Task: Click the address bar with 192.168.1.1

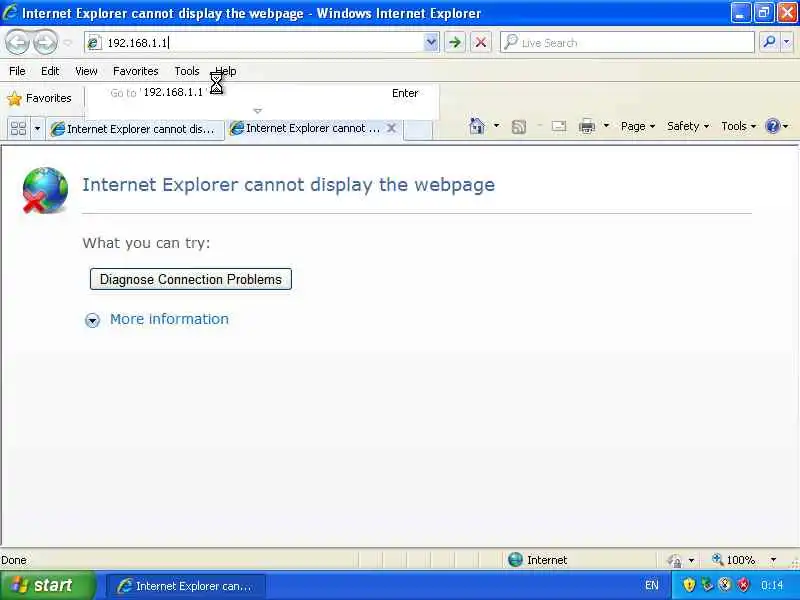Action: [x=255, y=42]
